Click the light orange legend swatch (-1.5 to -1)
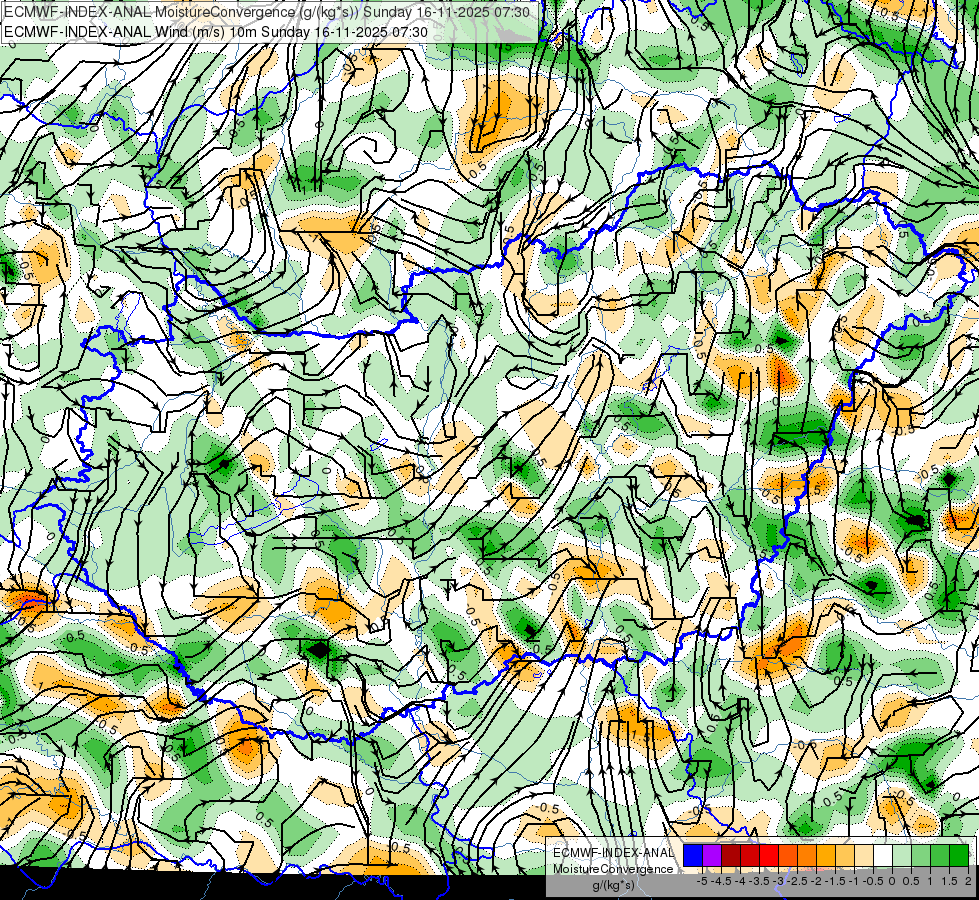The image size is (979, 900). click(845, 855)
